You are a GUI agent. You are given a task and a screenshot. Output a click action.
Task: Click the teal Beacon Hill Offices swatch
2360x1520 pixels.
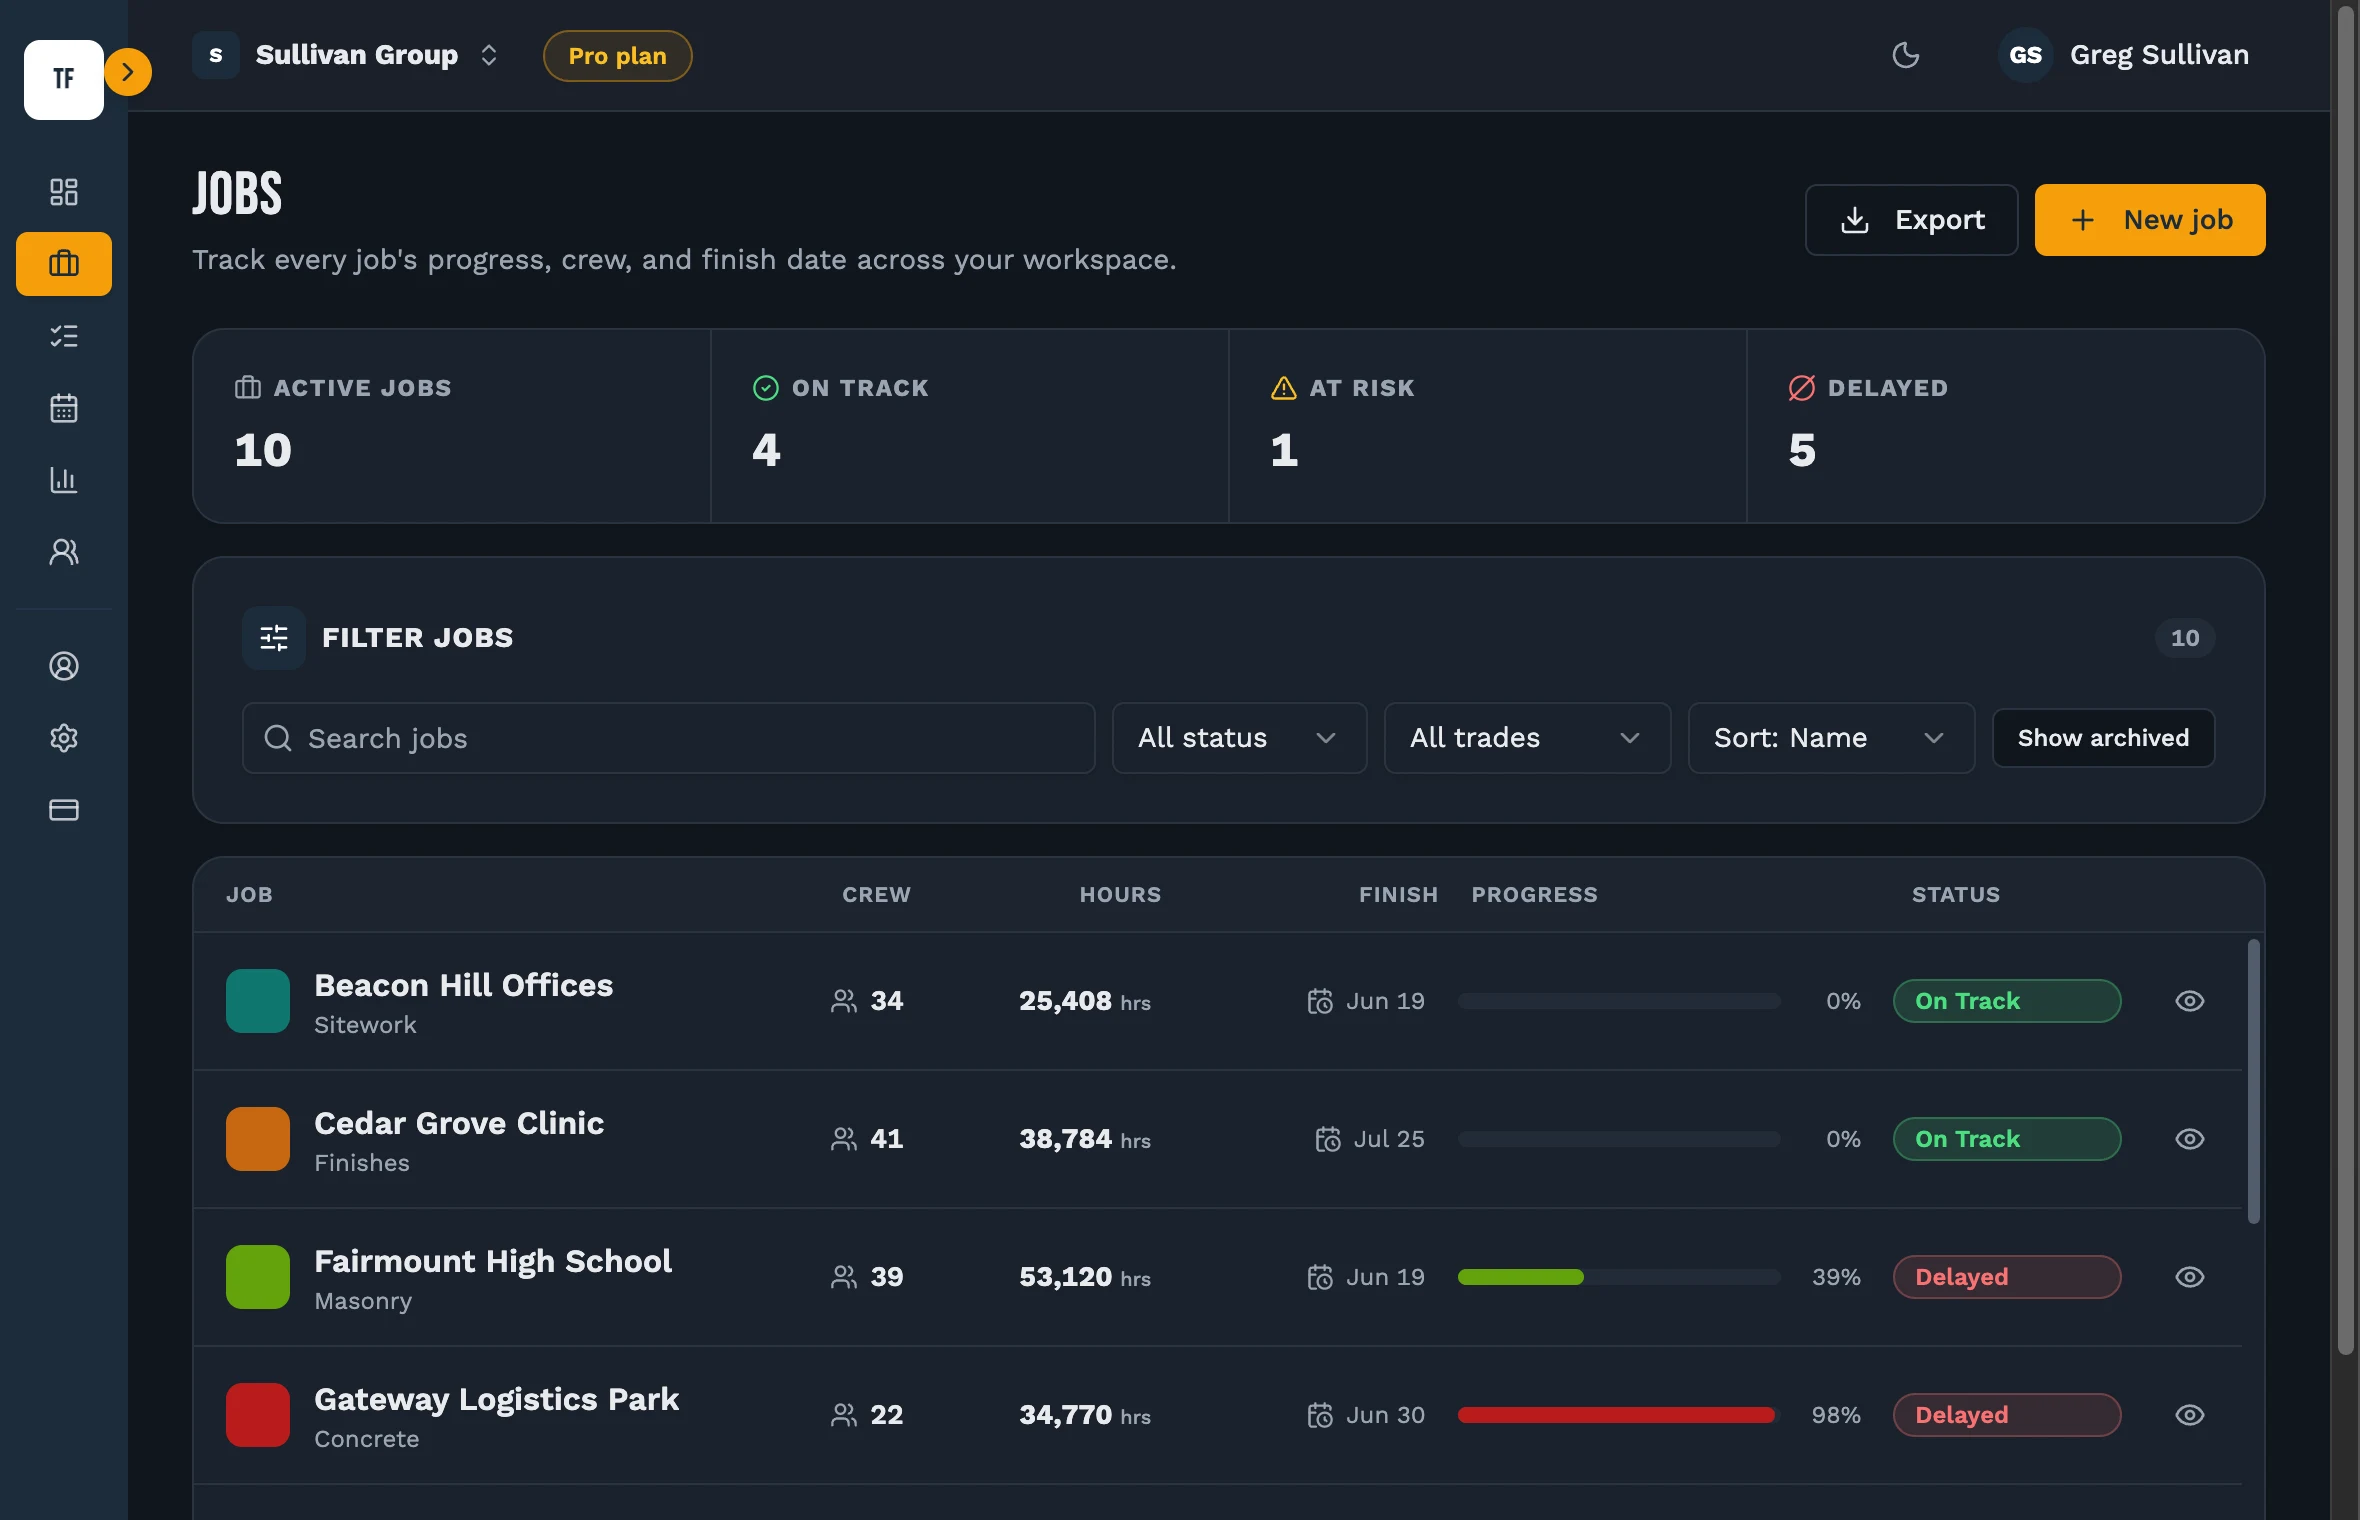click(x=258, y=1001)
